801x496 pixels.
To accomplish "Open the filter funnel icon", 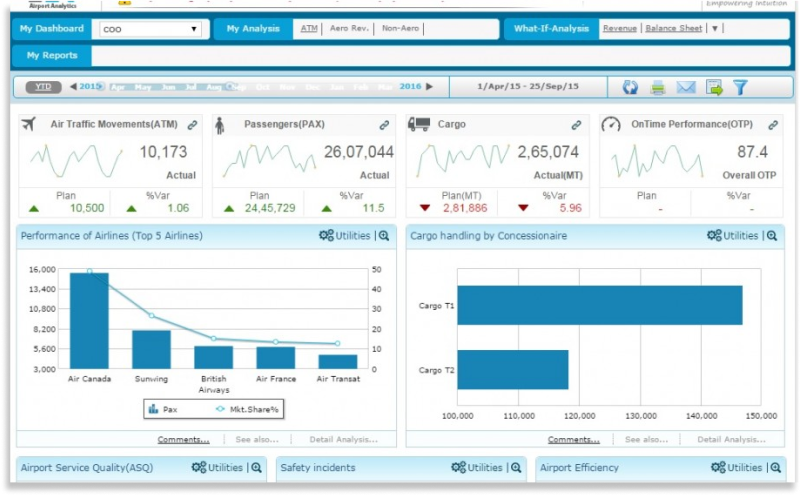I will tap(740, 87).
